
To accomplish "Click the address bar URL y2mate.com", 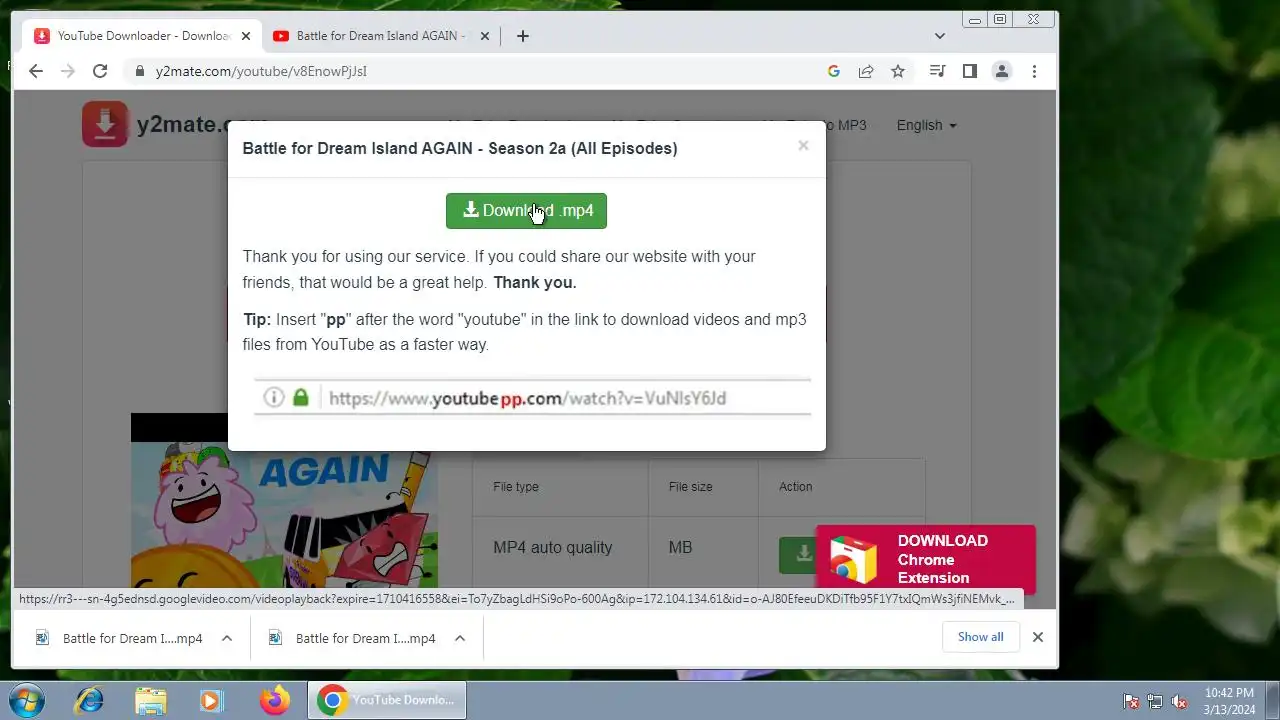I will [261, 71].
